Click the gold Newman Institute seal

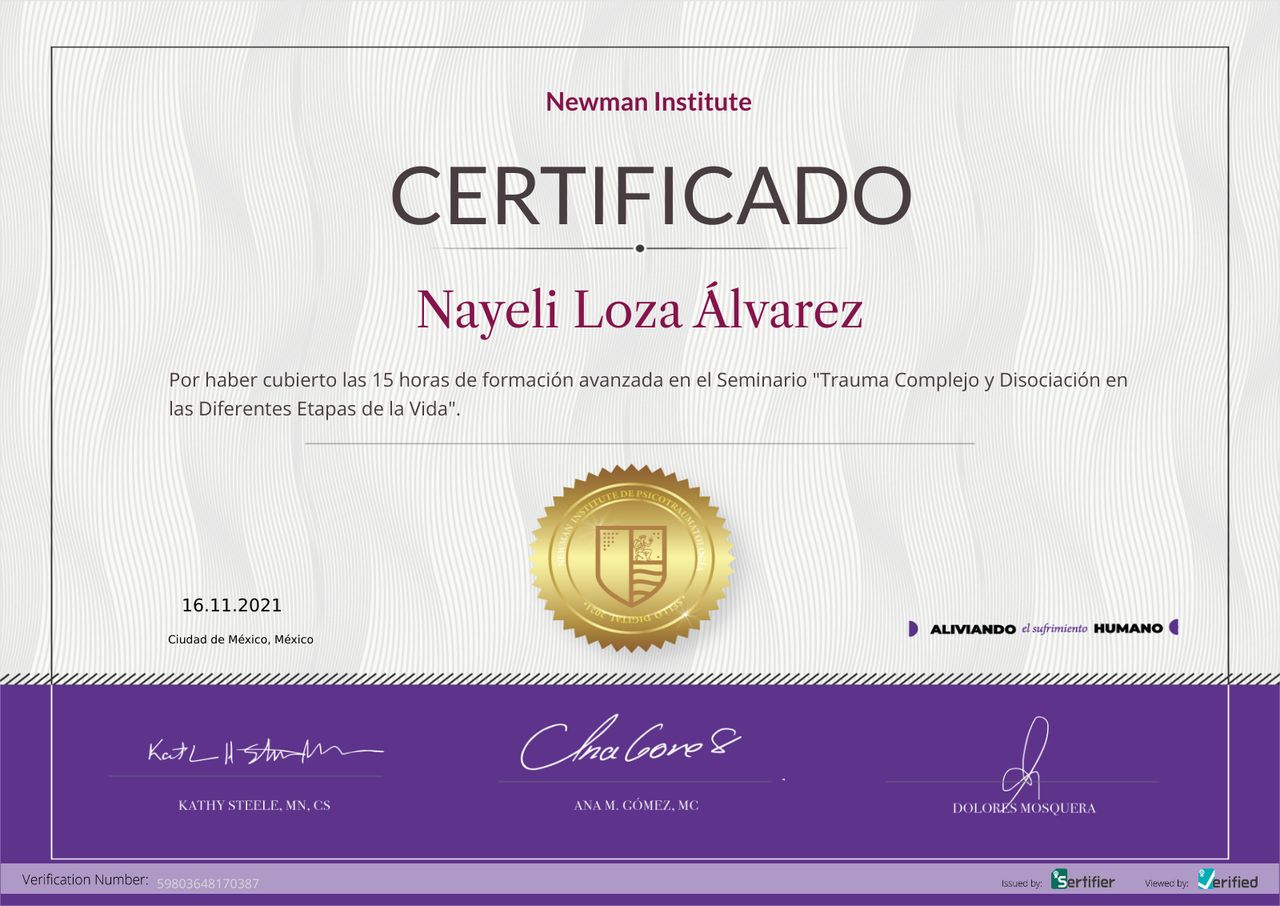coord(631,558)
